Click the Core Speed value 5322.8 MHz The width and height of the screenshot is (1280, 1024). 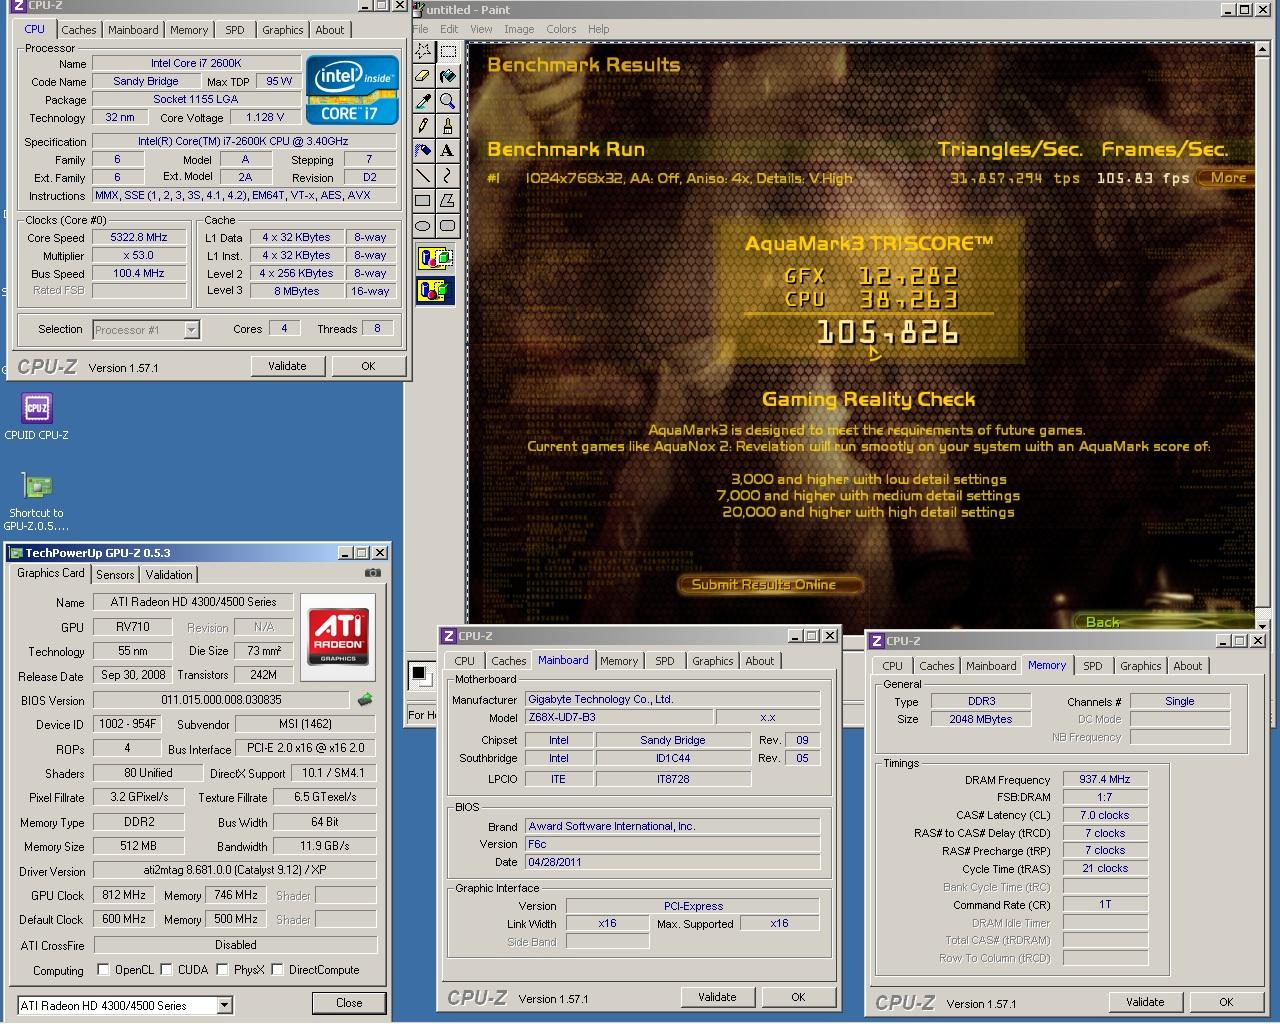click(x=139, y=238)
